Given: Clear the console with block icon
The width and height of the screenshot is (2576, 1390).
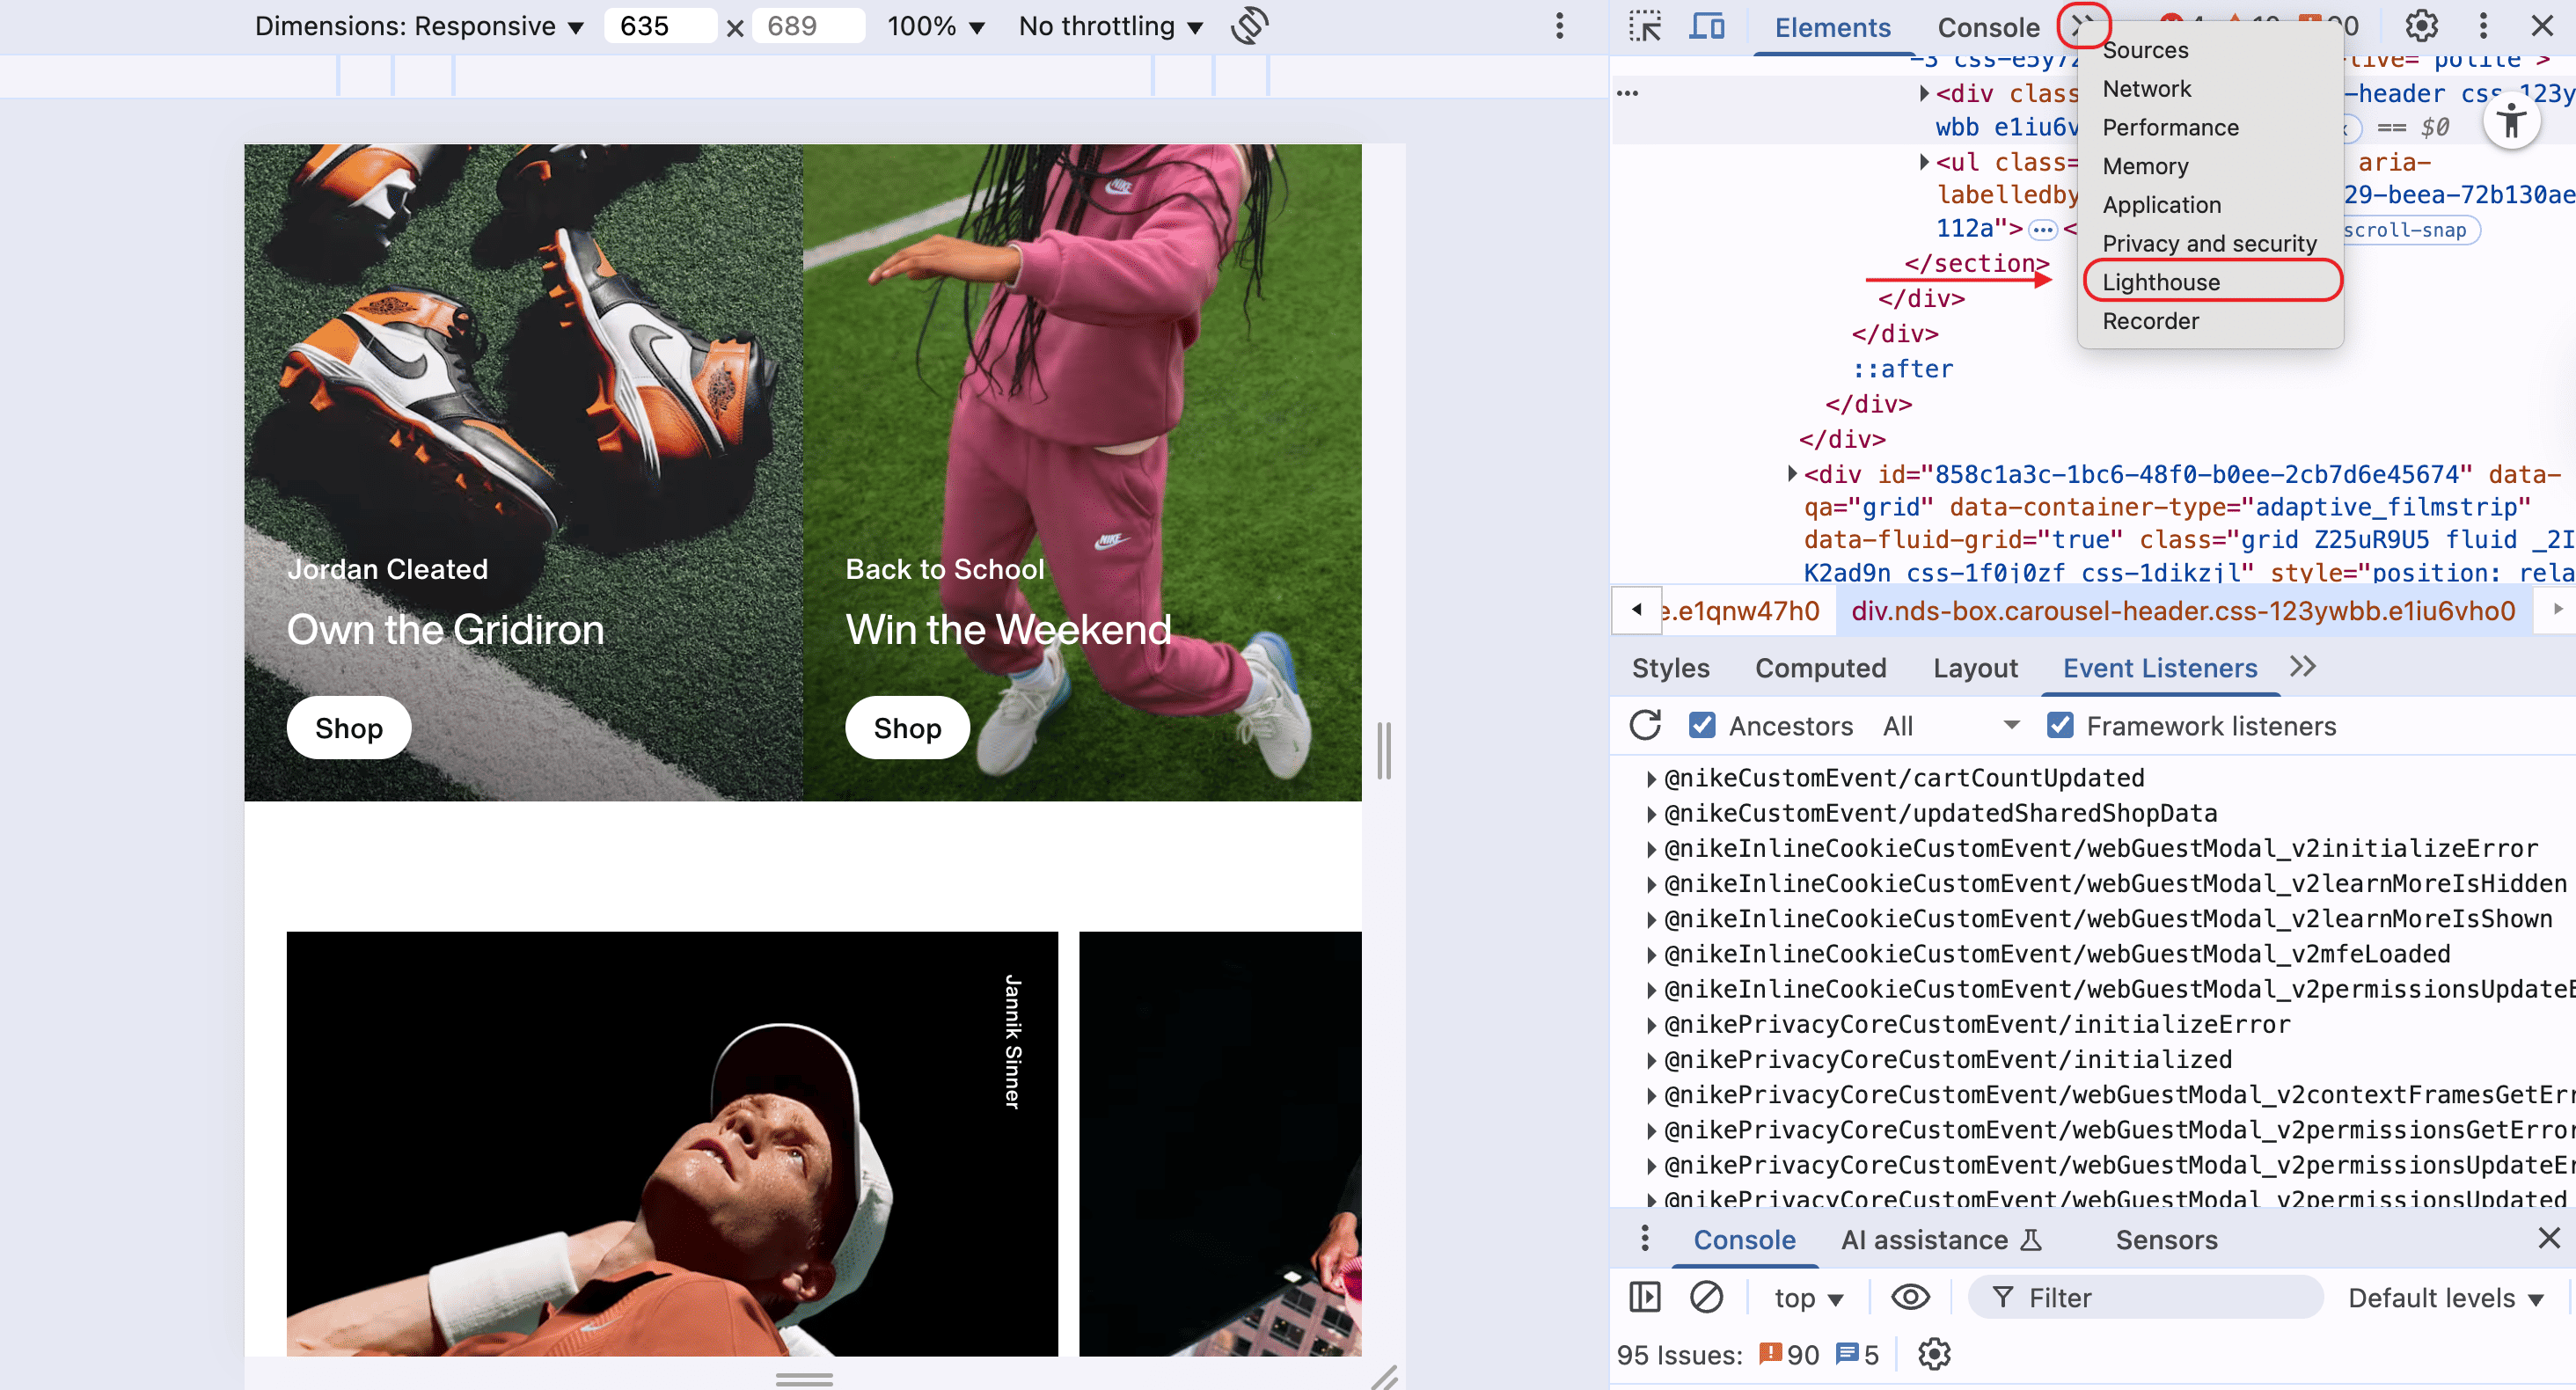Looking at the screenshot, I should [x=1706, y=1297].
